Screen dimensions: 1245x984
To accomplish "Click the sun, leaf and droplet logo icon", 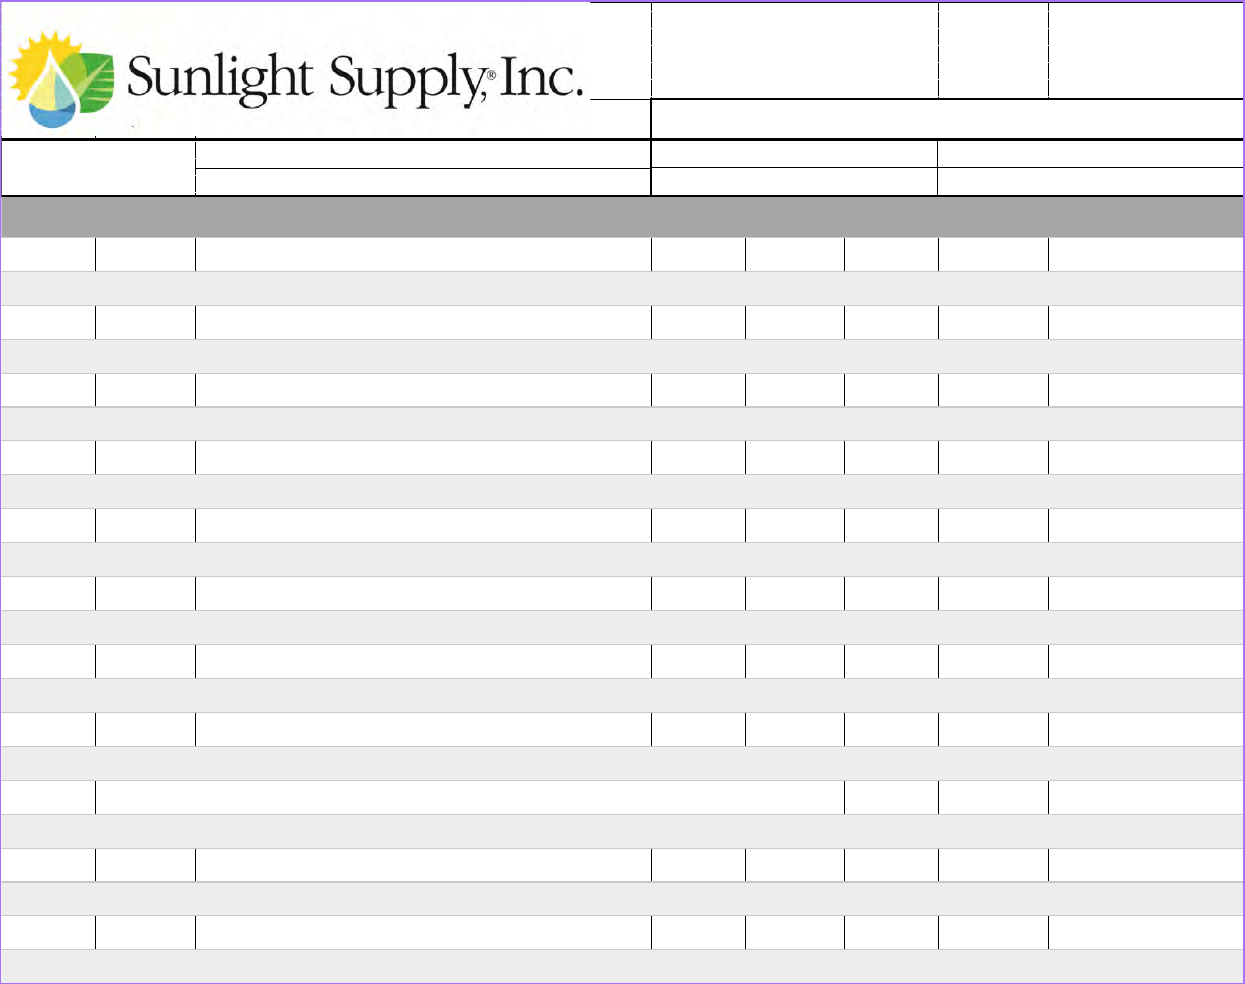I will [60, 80].
